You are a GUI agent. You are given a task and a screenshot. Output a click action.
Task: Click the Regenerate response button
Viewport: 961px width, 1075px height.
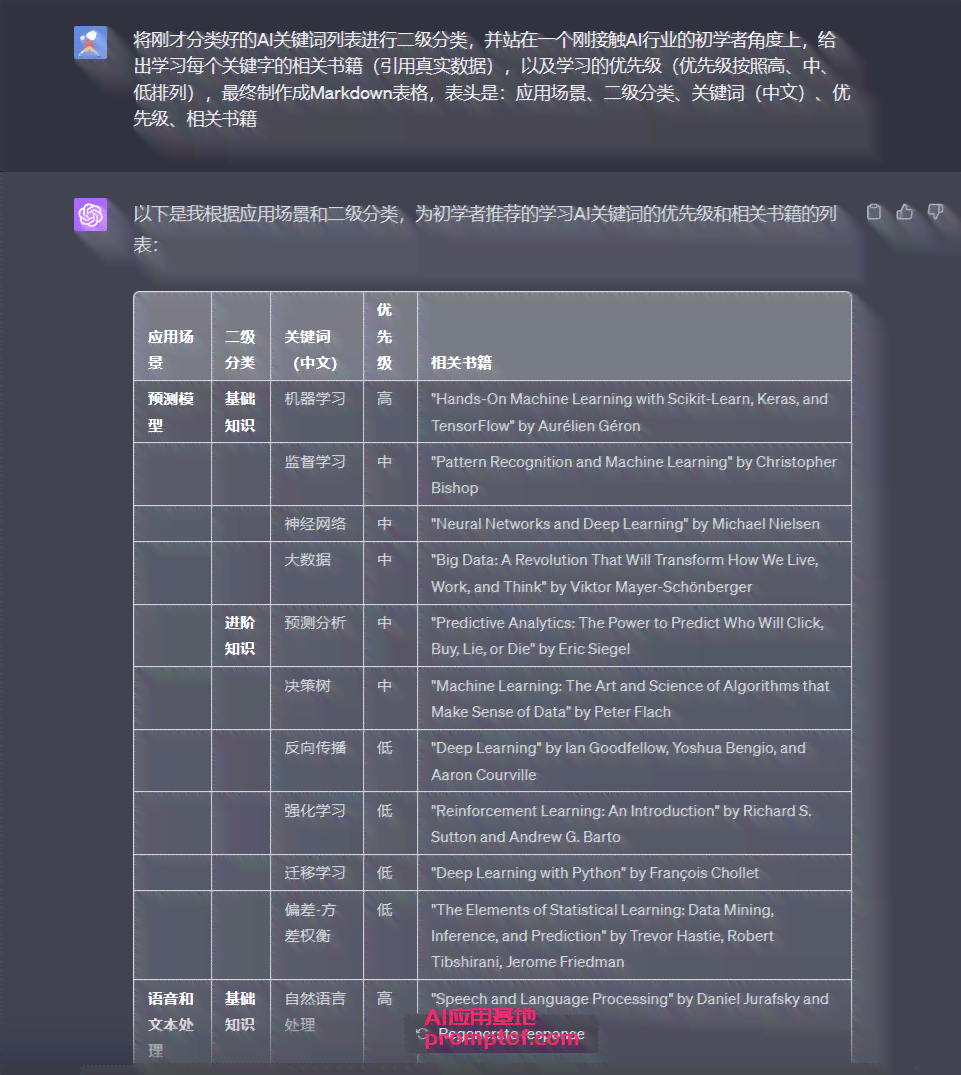[501, 1034]
